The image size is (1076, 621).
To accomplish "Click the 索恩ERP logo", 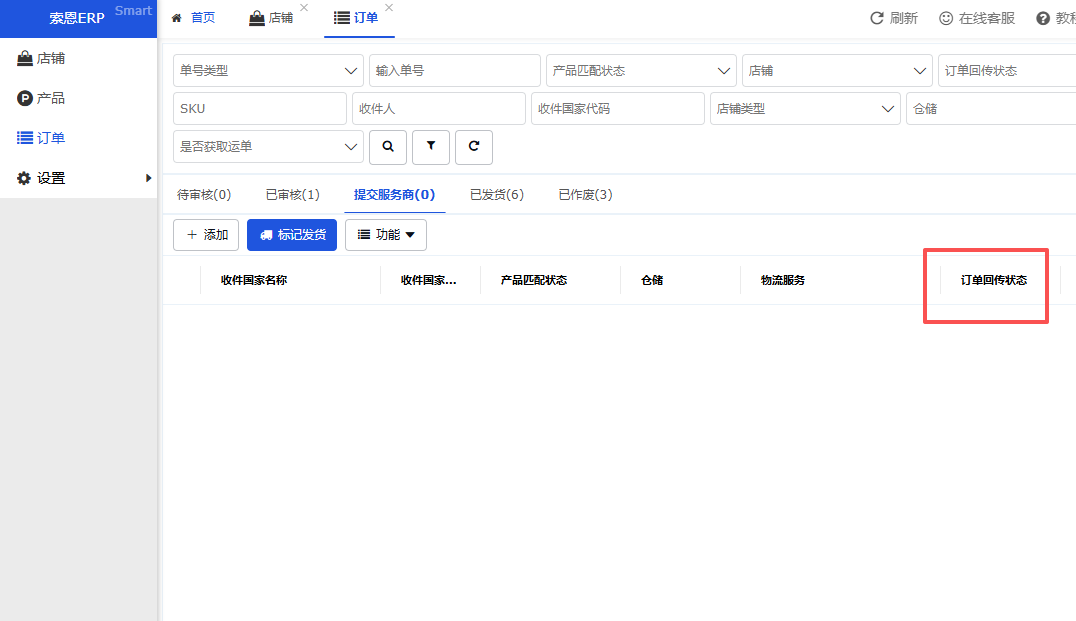I will (x=77, y=19).
